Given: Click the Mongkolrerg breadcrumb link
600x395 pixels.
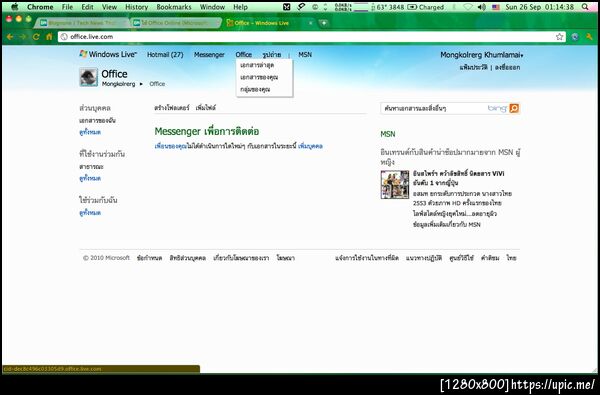Looking at the screenshot, I should coord(118,84).
